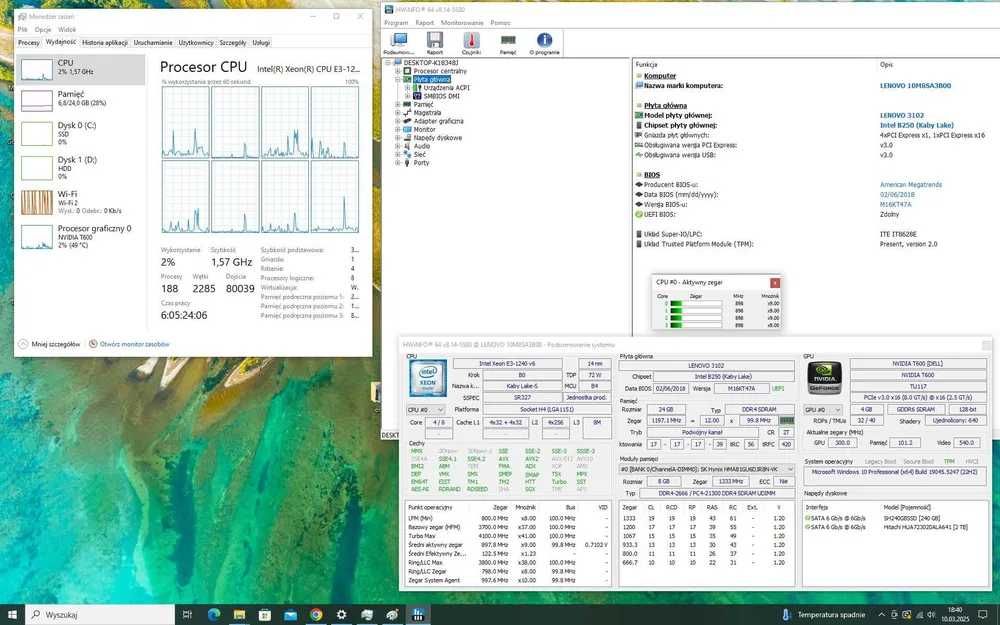Select the CPU graph thumbnail in Task Manager
The width and height of the screenshot is (1000, 625).
[x=37, y=70]
